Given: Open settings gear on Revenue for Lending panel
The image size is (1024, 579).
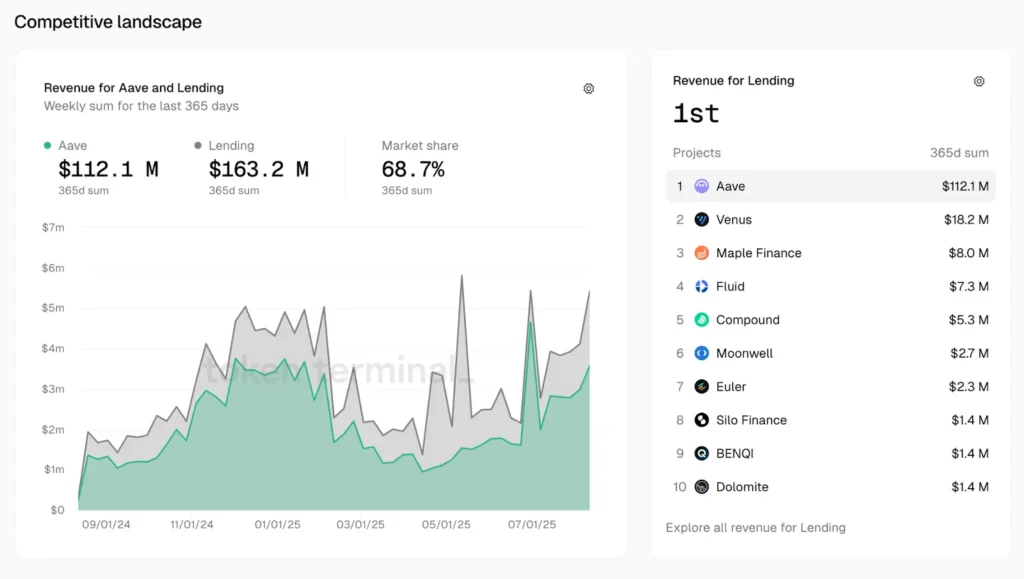Looking at the screenshot, I should [x=979, y=81].
